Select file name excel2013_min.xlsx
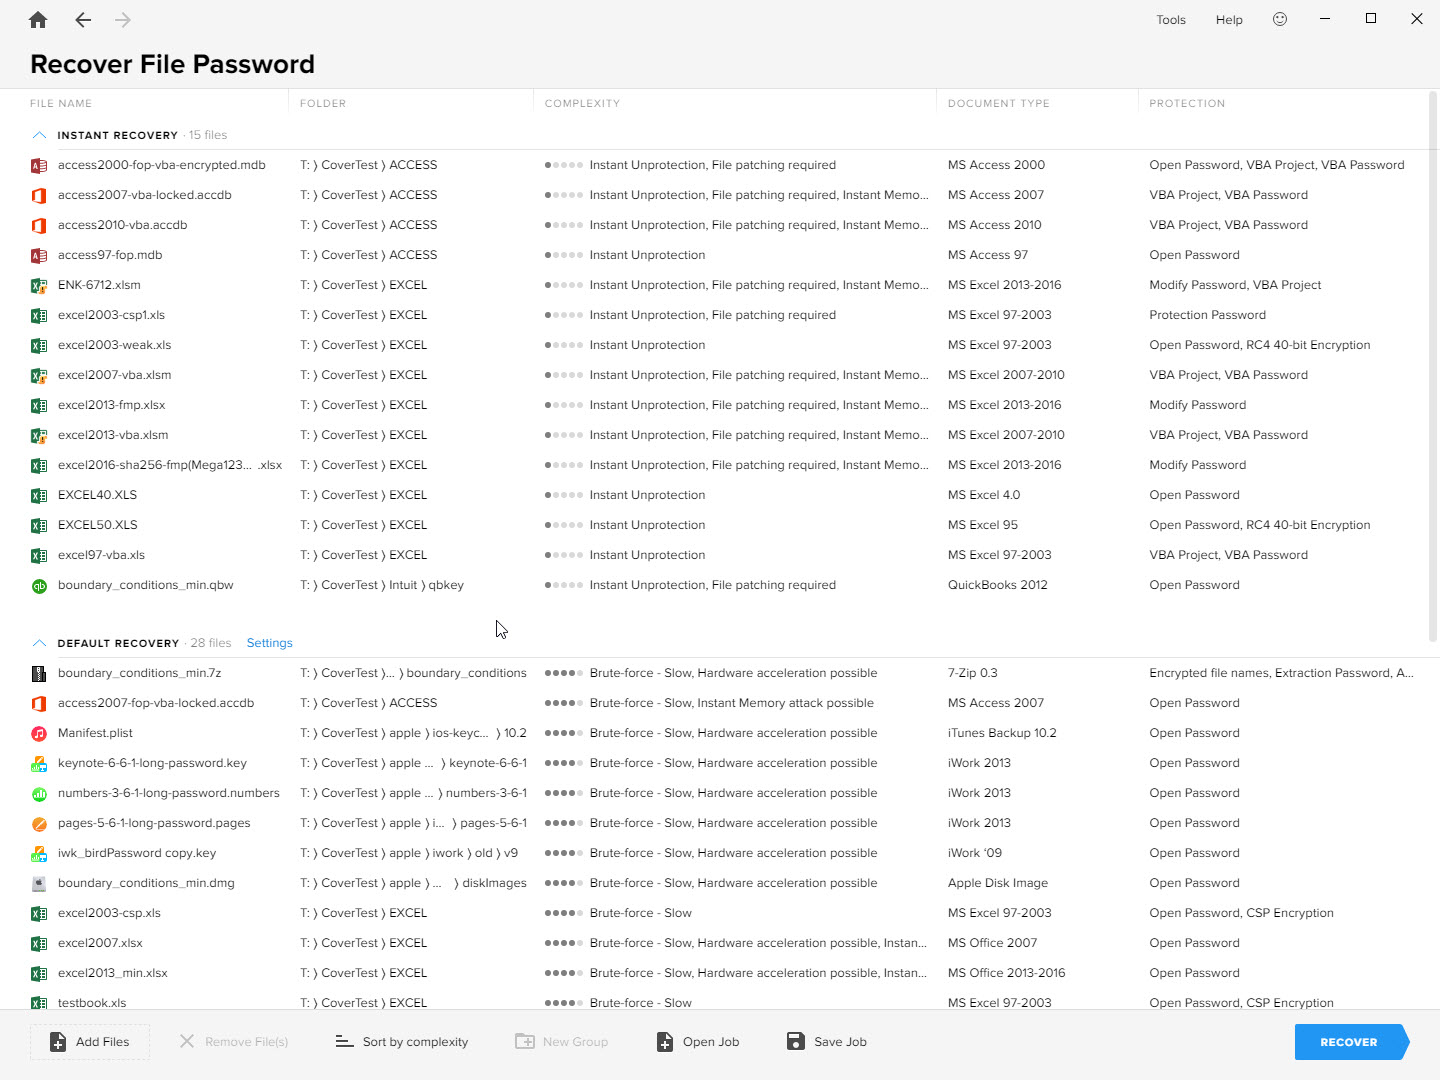The image size is (1440, 1080). point(113,973)
